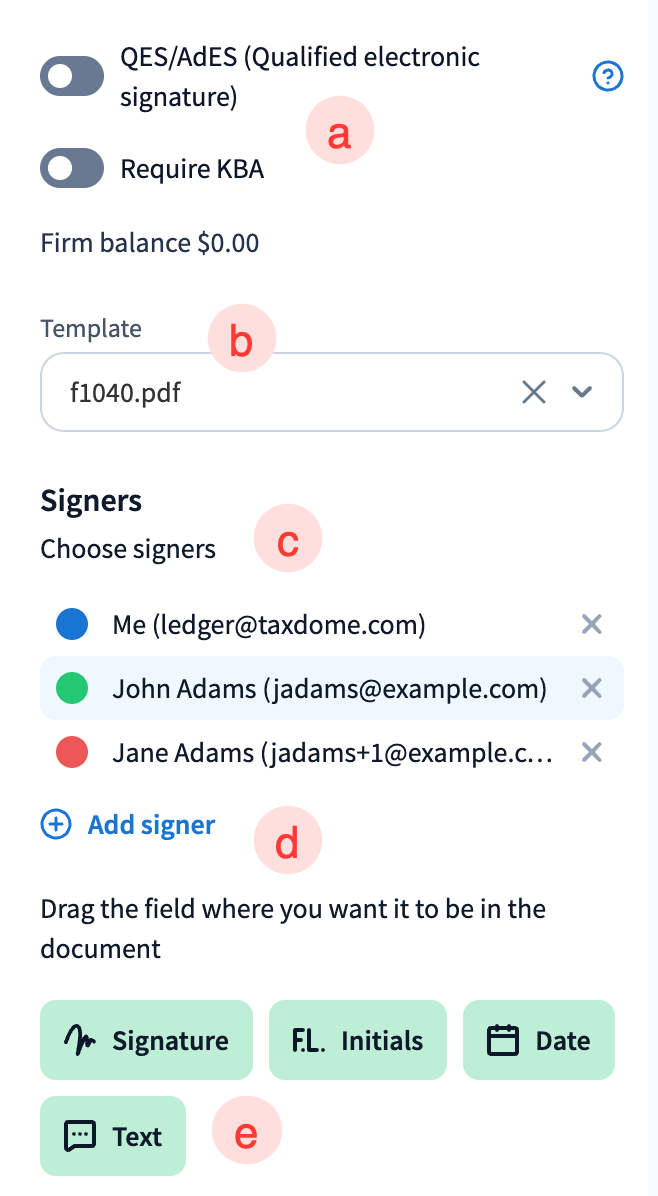Click the Signature field pen icon
The height and width of the screenshot is (1196, 658).
point(80,1040)
